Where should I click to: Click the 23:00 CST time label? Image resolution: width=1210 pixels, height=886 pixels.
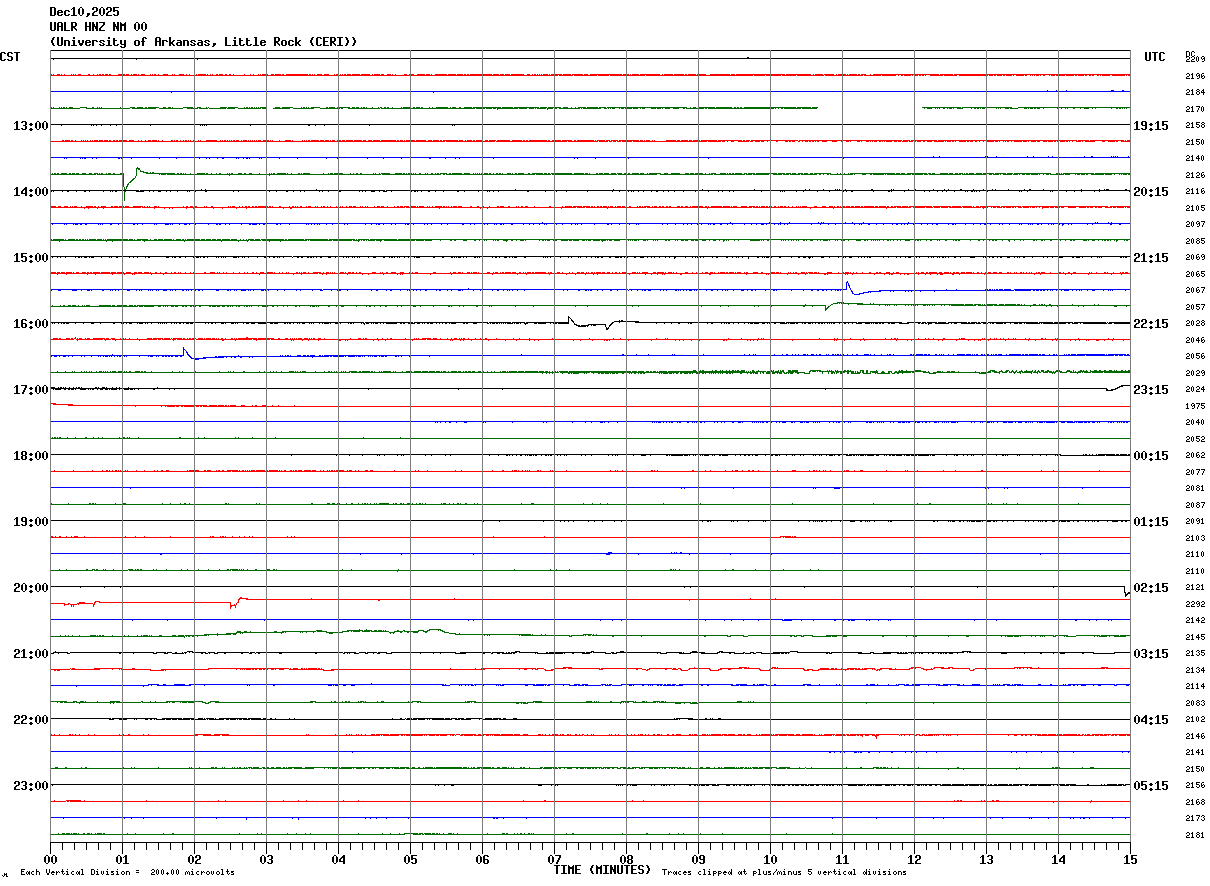30,785
